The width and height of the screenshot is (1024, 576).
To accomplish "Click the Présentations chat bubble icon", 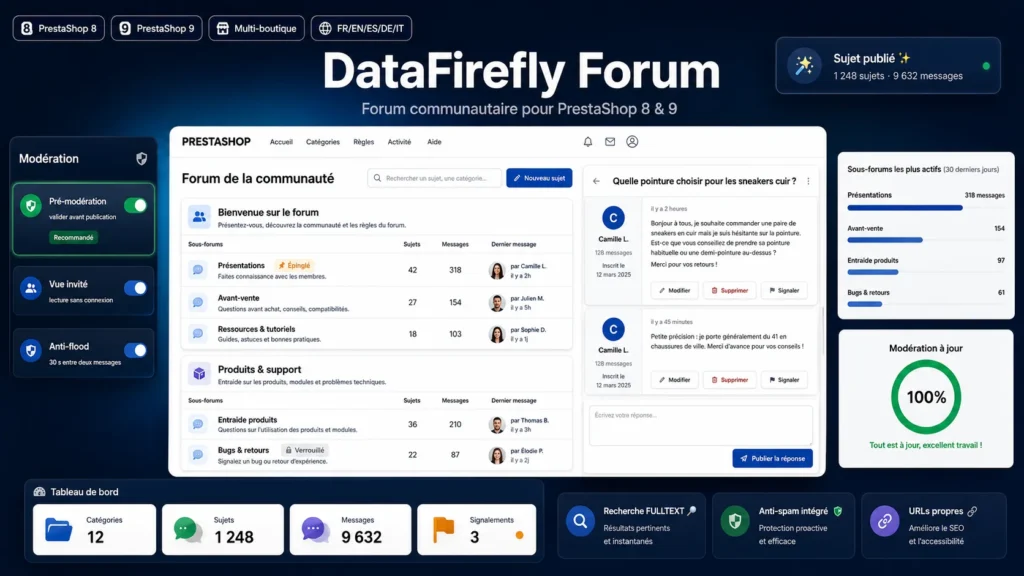I will click(x=198, y=270).
